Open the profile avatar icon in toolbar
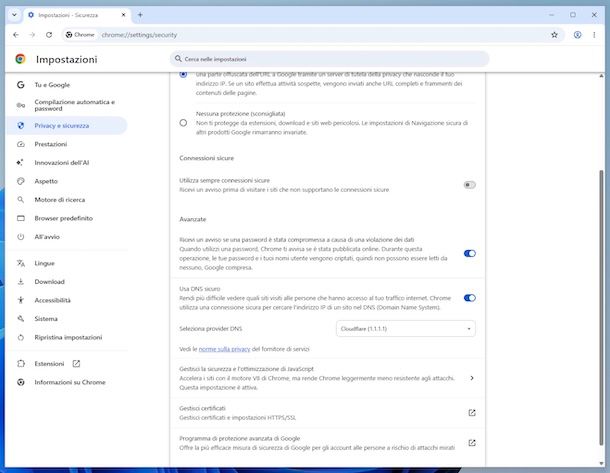610x473 pixels. [577, 35]
